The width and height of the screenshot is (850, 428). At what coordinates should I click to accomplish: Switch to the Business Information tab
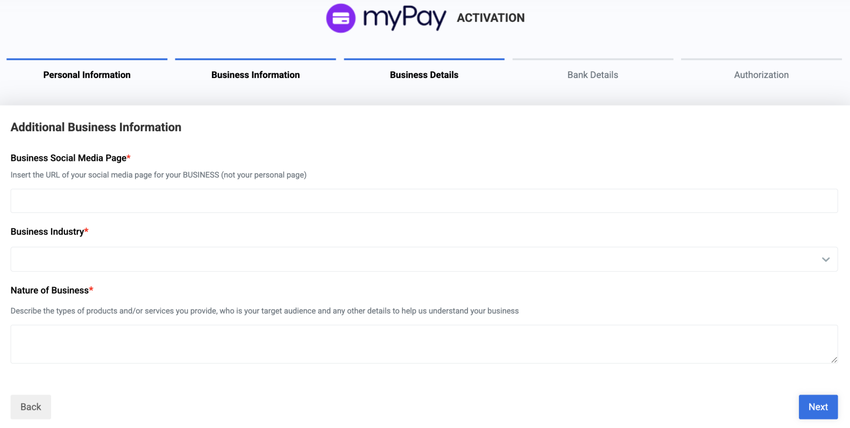(255, 75)
